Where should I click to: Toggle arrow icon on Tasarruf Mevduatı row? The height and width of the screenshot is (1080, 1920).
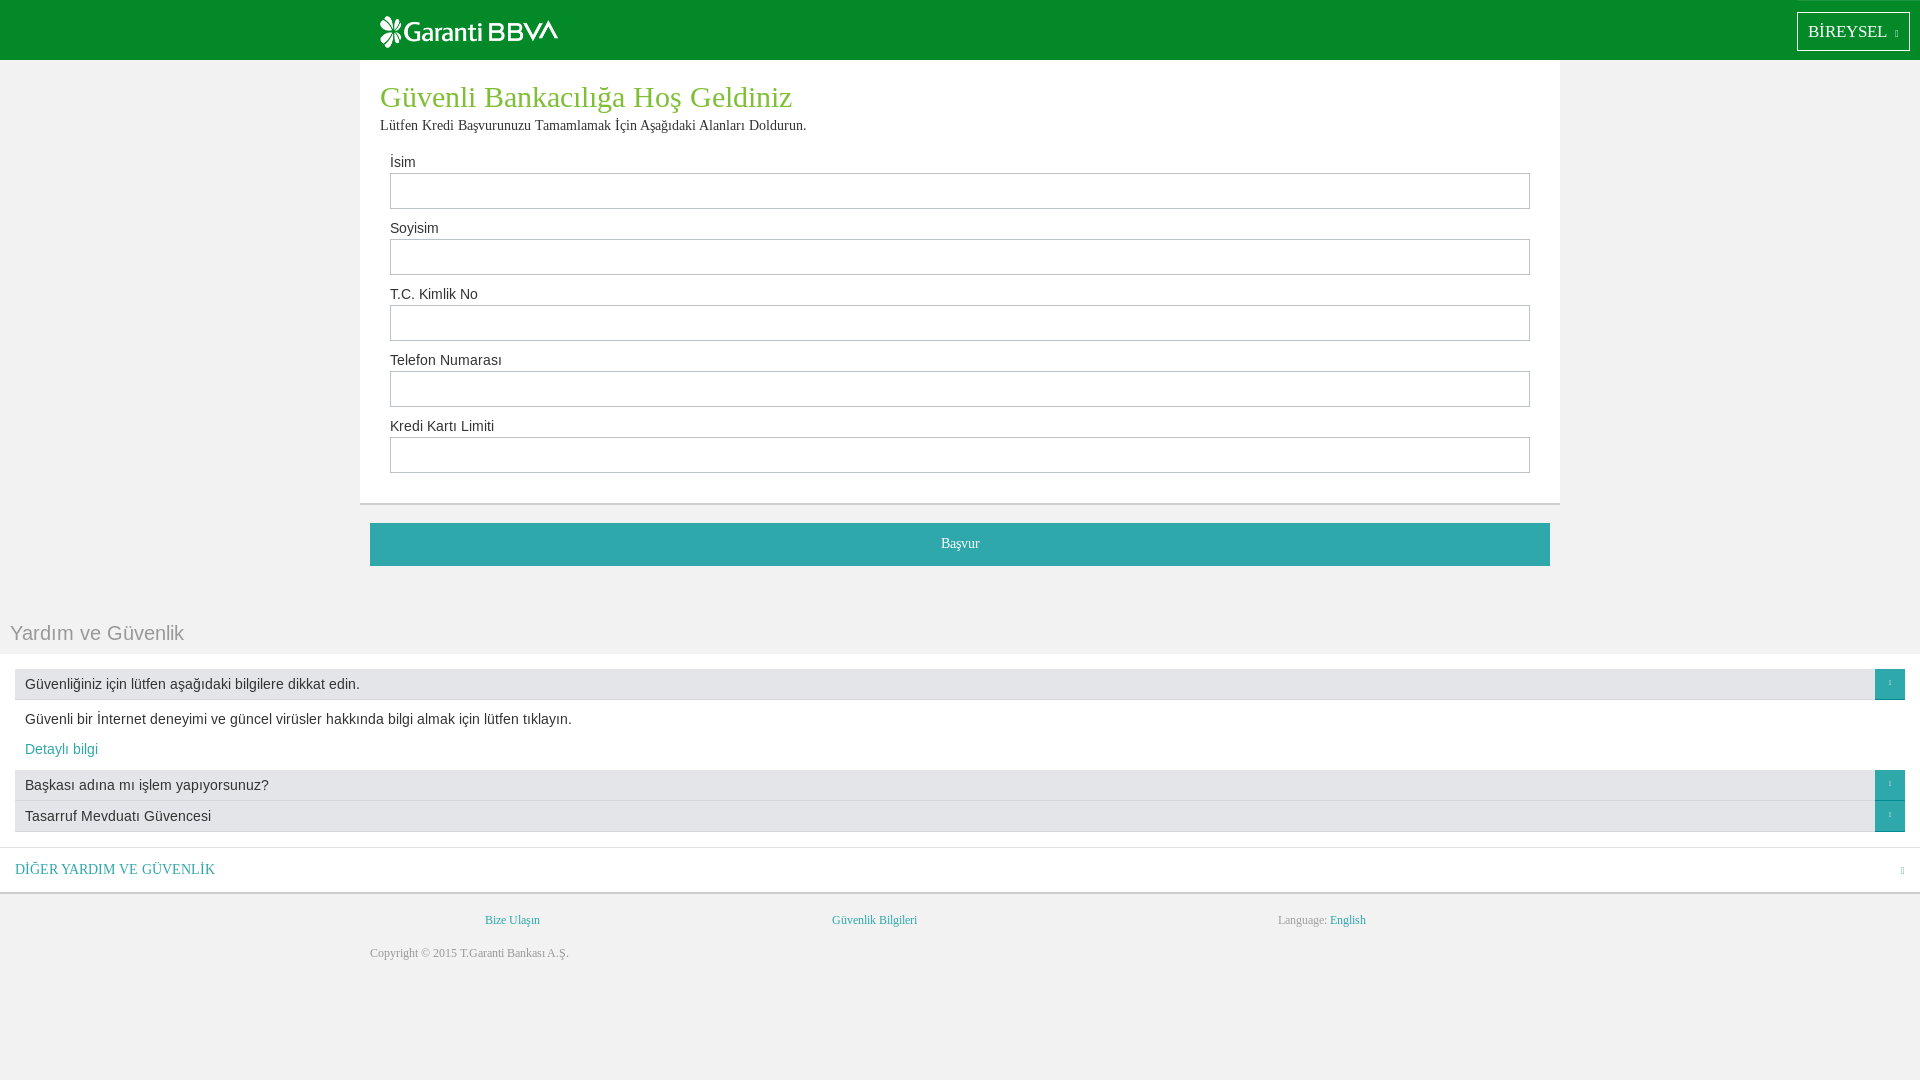point(1890,816)
